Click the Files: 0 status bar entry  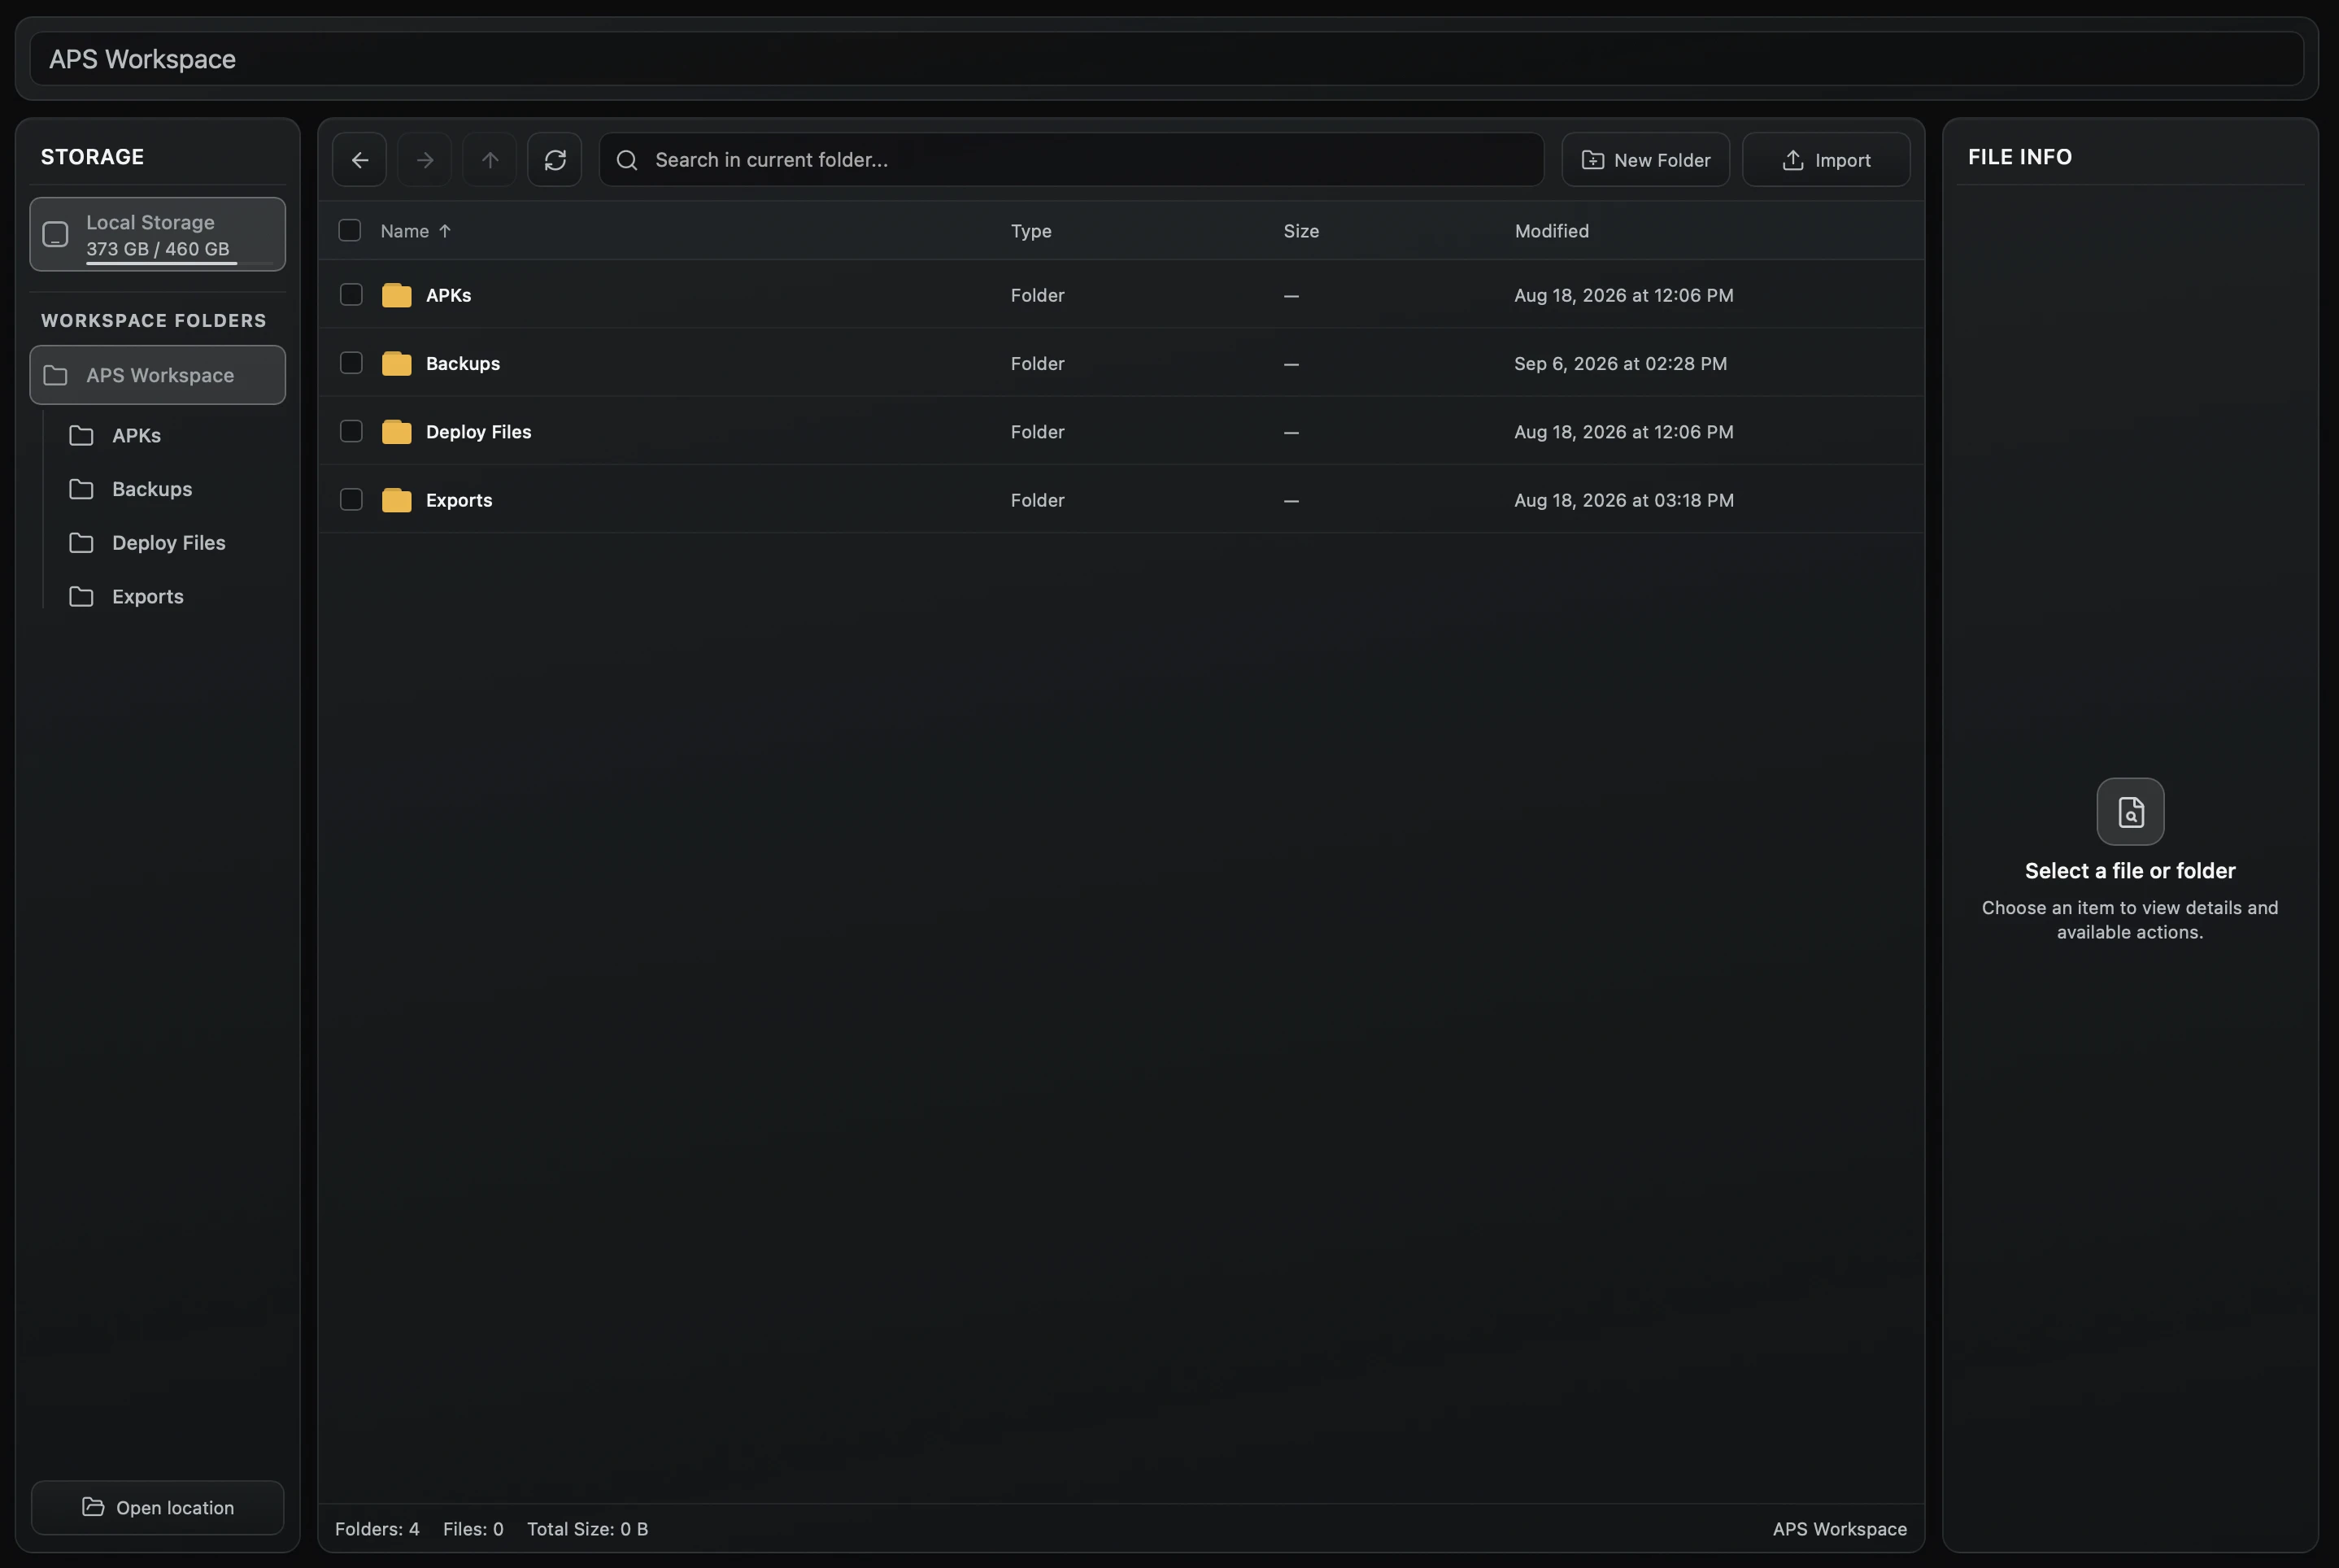coord(473,1529)
